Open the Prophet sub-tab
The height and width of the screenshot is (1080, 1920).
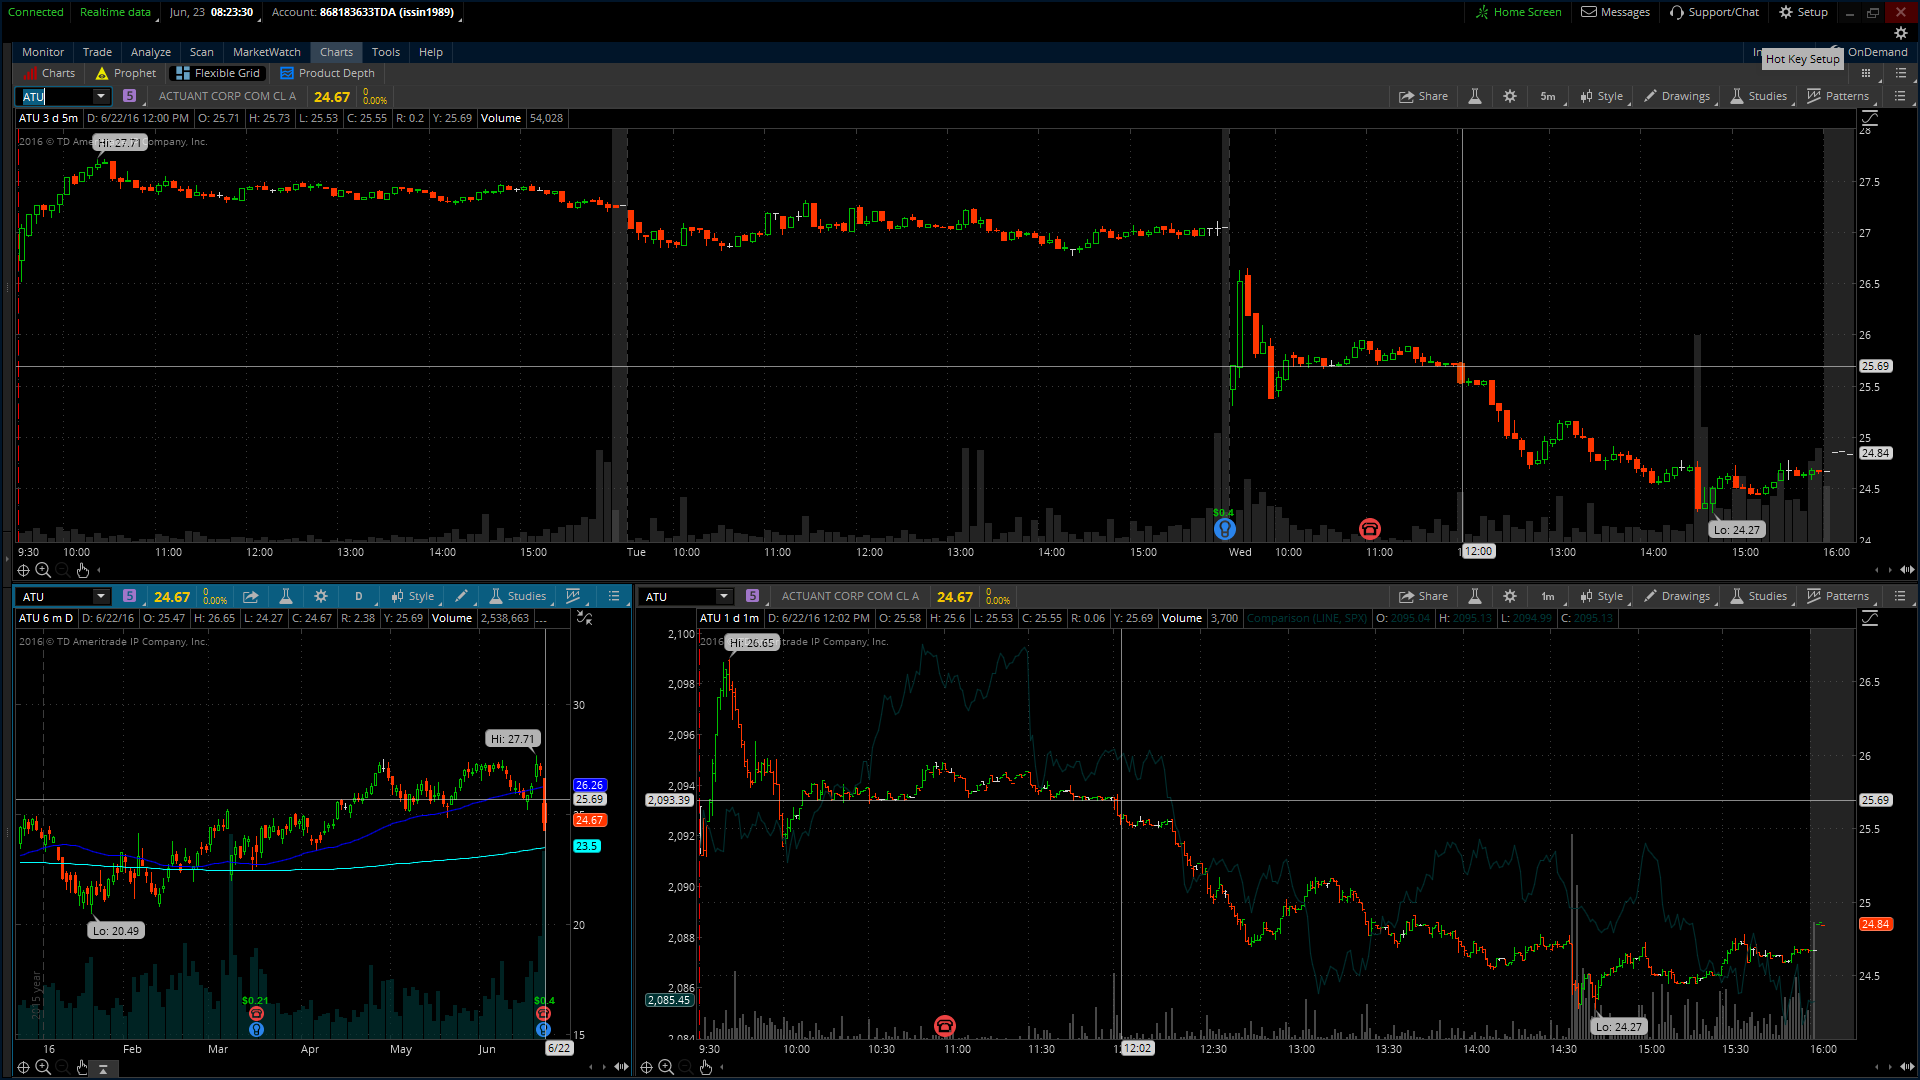click(x=126, y=73)
